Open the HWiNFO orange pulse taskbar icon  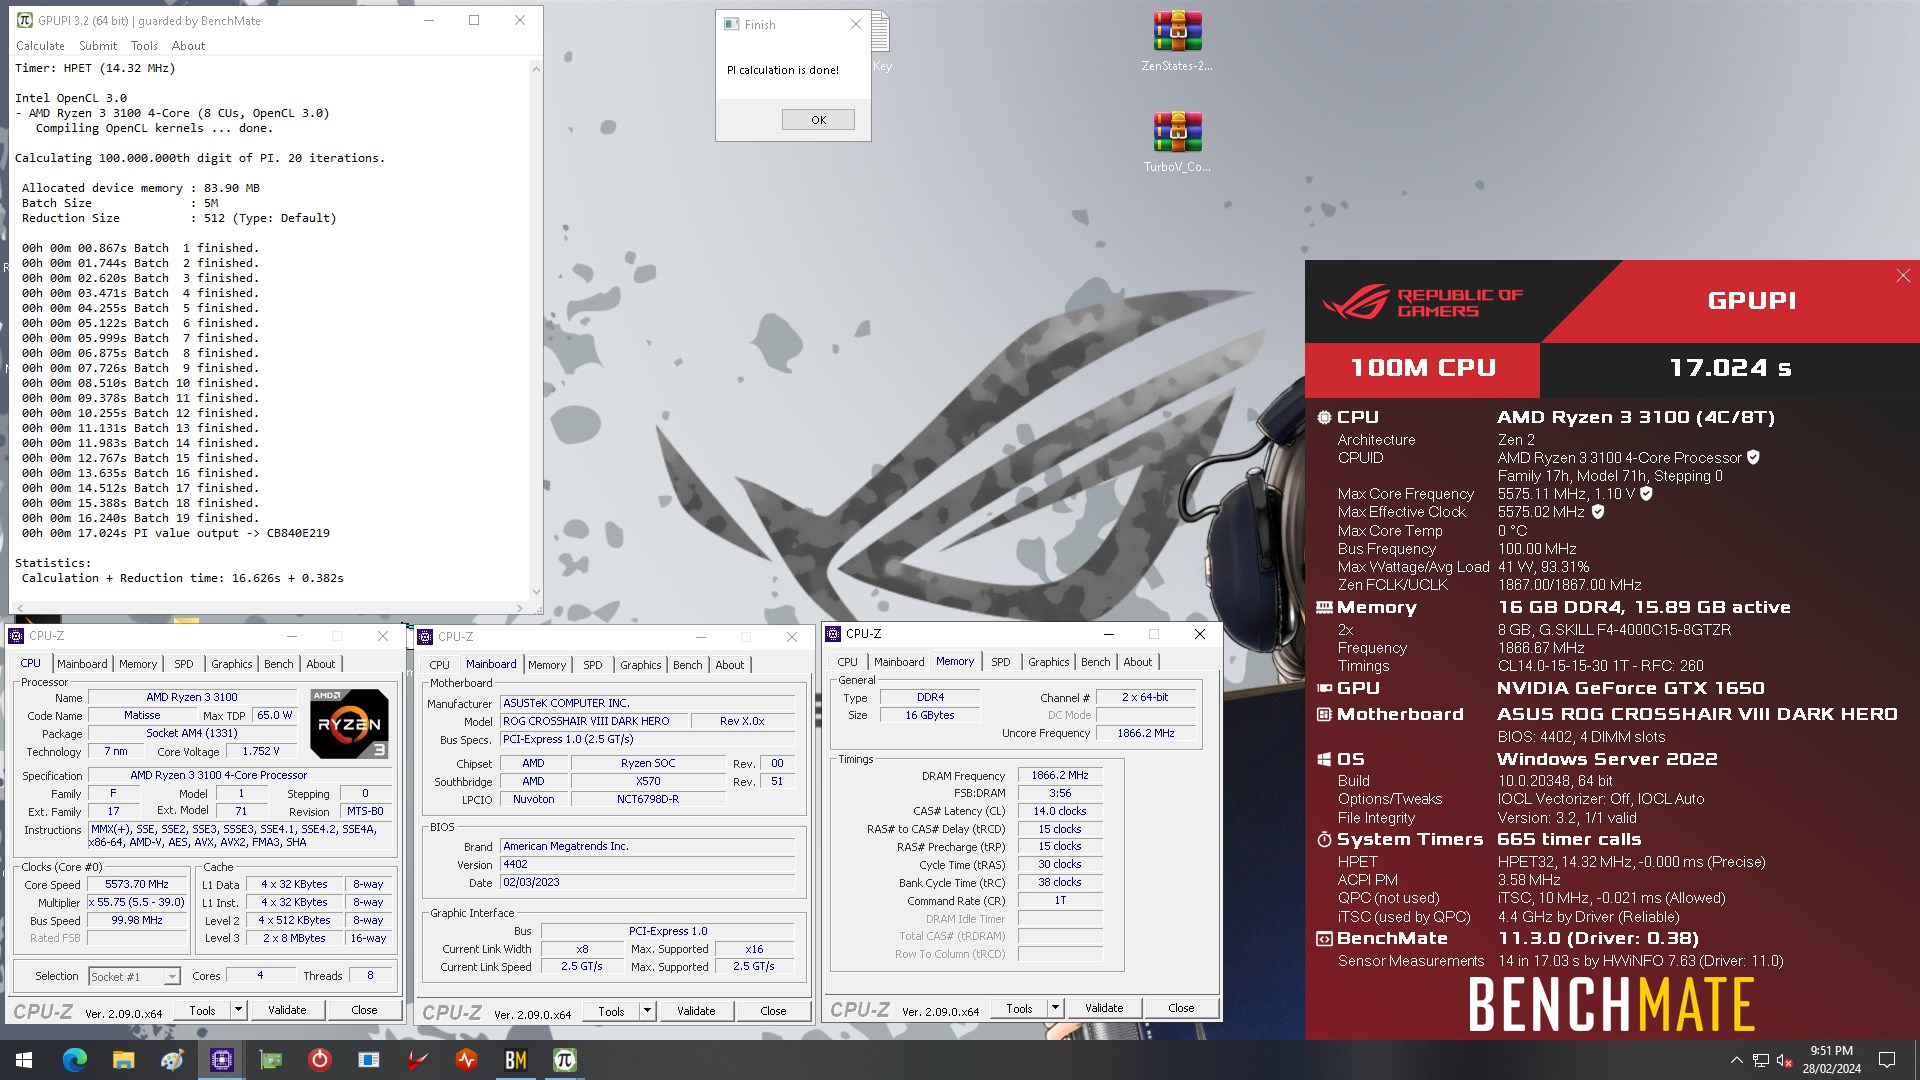coord(466,1060)
